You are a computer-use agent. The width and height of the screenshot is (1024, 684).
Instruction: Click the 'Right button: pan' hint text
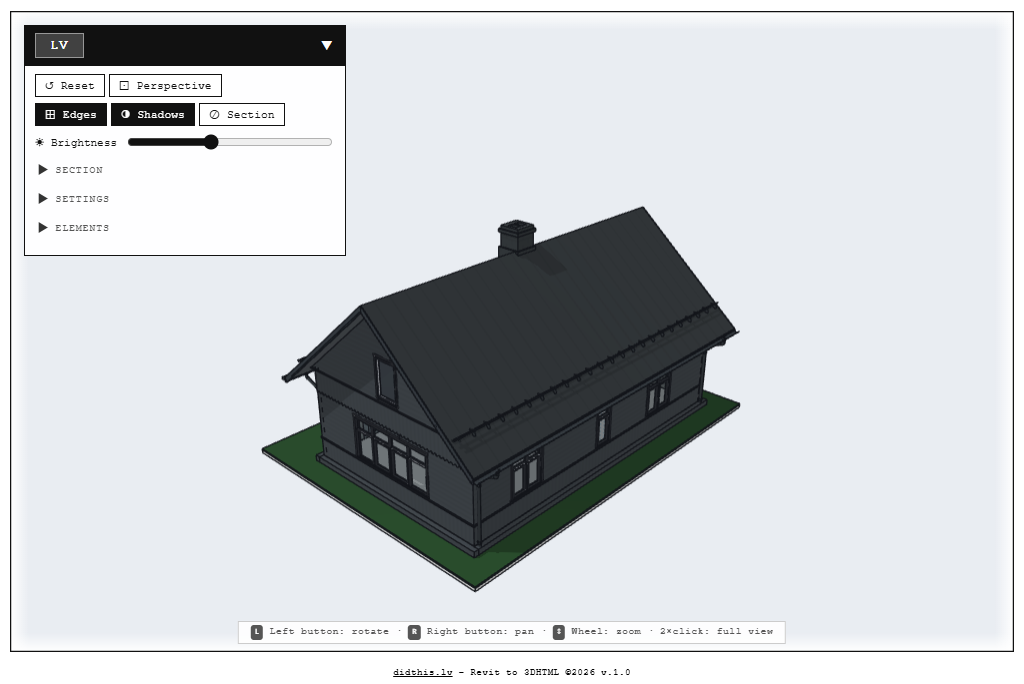480,632
